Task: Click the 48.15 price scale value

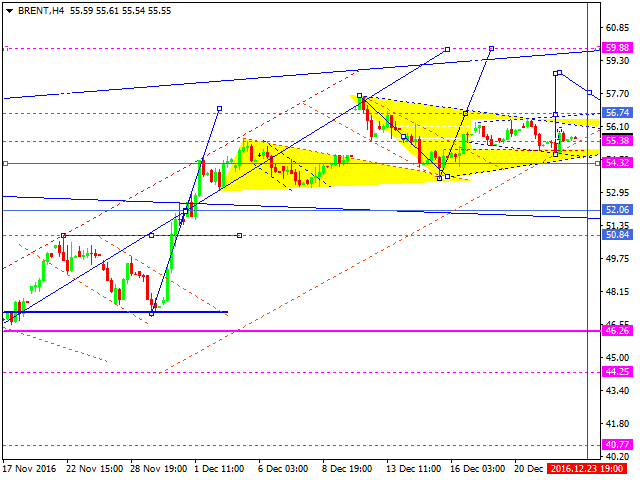Action: (618, 292)
